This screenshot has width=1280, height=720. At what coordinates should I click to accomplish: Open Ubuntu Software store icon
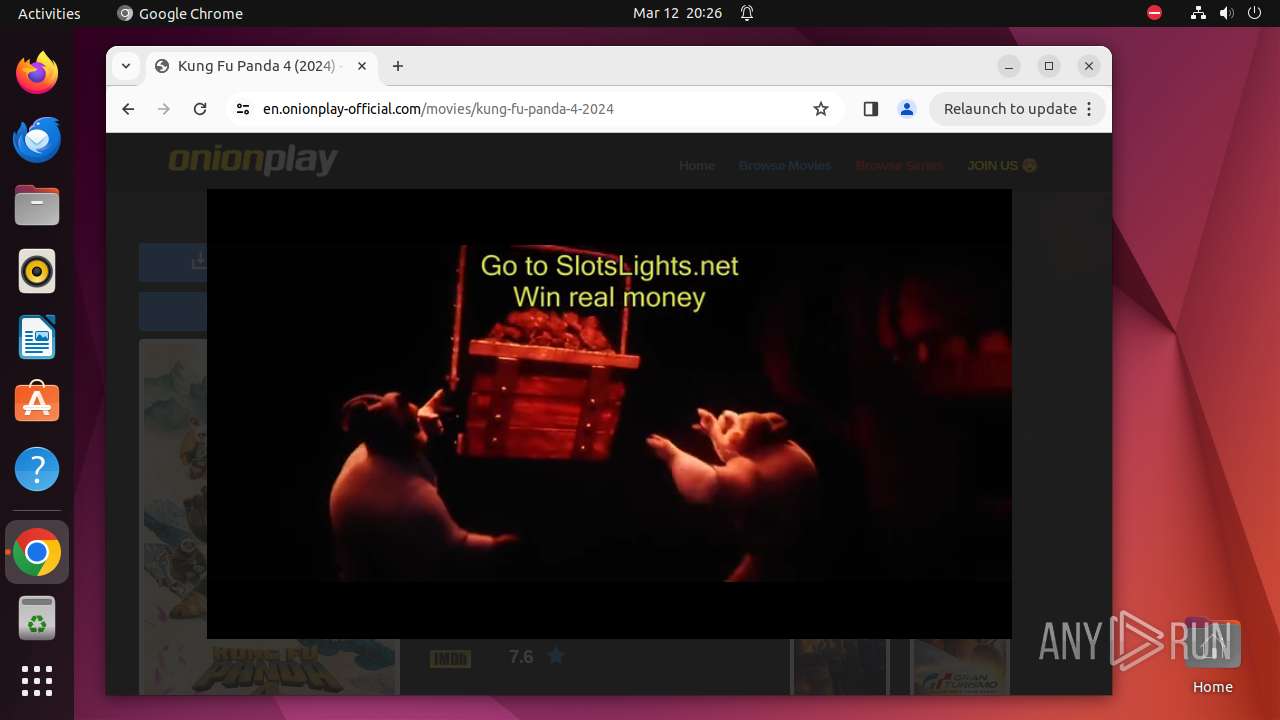point(37,402)
